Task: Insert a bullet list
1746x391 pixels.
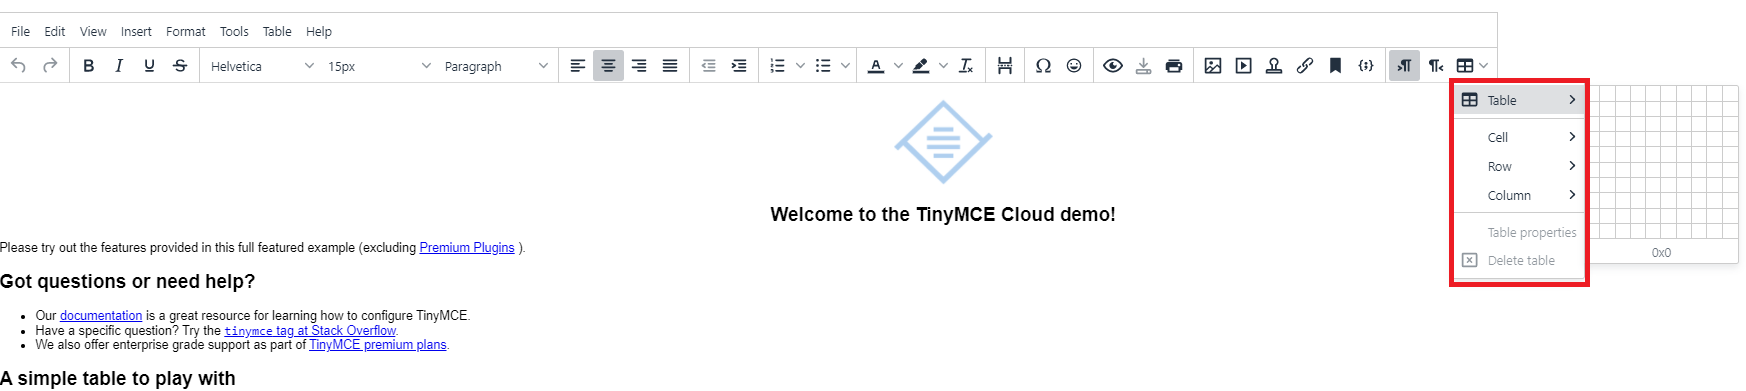Action: (823, 66)
